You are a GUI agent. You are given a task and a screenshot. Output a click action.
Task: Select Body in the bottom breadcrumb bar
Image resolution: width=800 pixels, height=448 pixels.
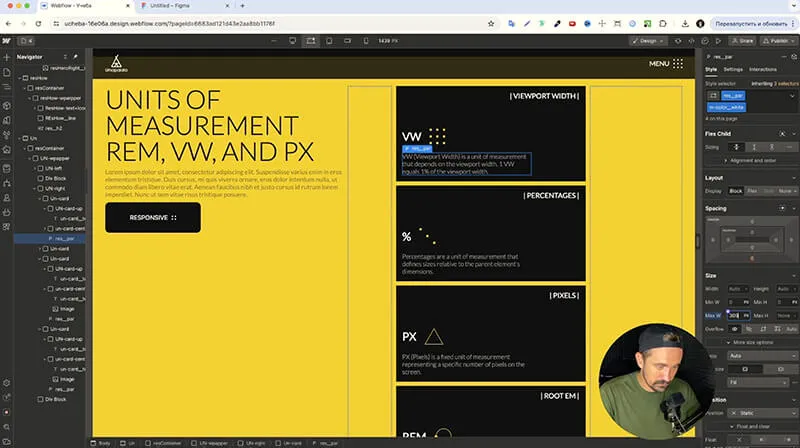click(101, 443)
